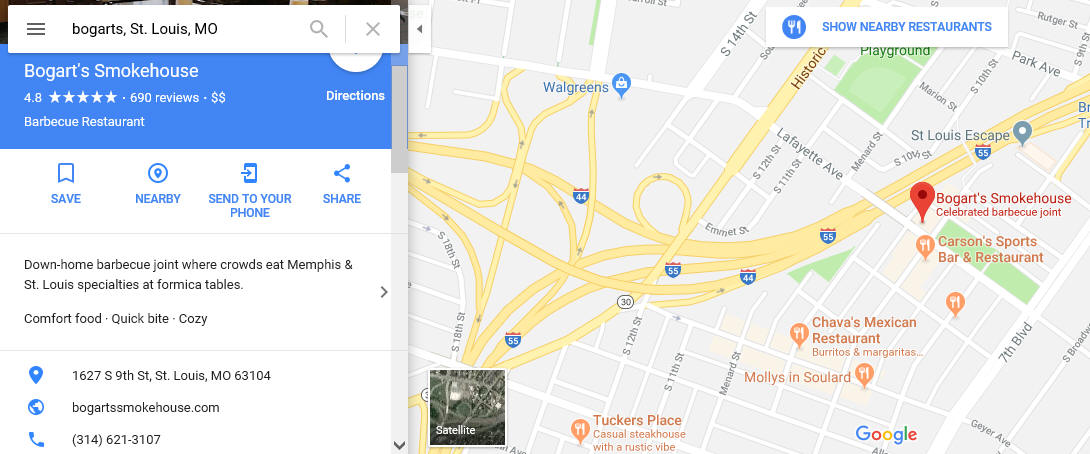Expand the place description chevron
The image size is (1090, 454).
384,292
